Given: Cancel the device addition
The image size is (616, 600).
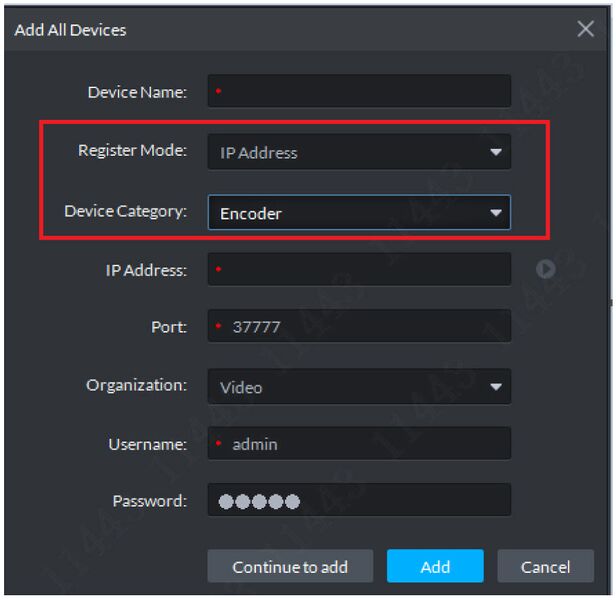Looking at the screenshot, I should point(545,567).
